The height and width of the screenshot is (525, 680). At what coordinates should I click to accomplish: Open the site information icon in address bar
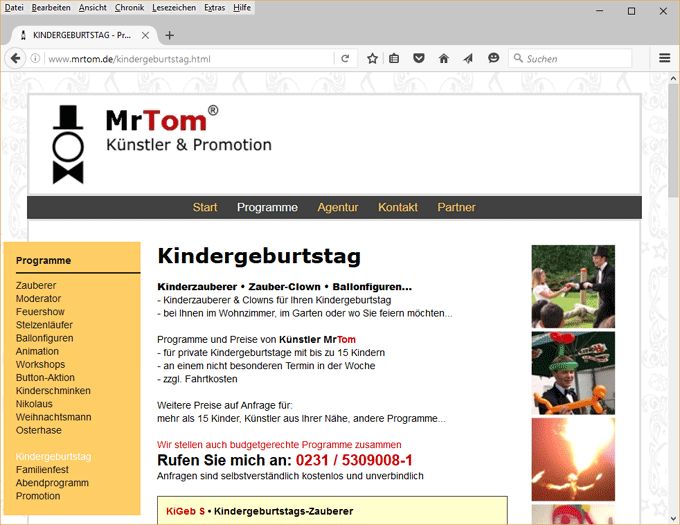(x=35, y=58)
